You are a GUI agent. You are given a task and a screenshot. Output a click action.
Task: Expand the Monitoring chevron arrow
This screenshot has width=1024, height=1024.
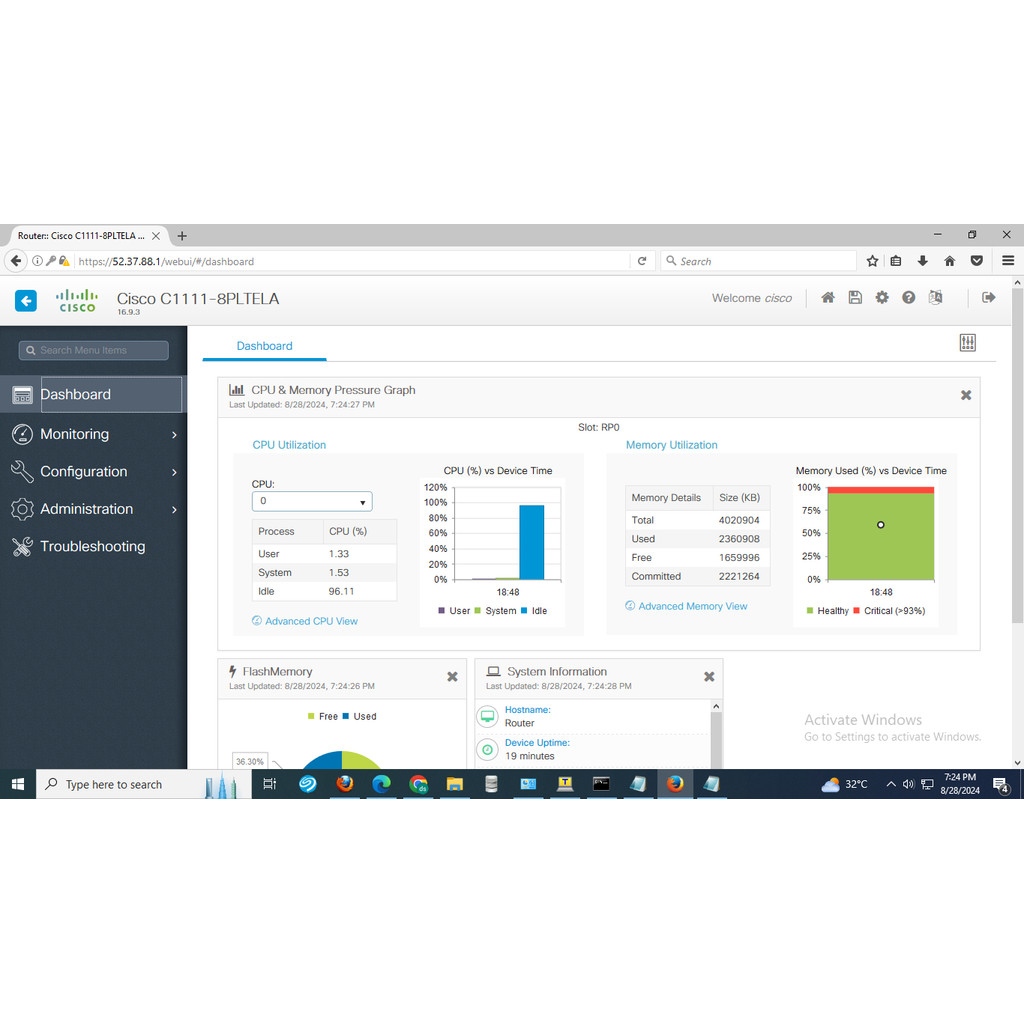point(174,435)
